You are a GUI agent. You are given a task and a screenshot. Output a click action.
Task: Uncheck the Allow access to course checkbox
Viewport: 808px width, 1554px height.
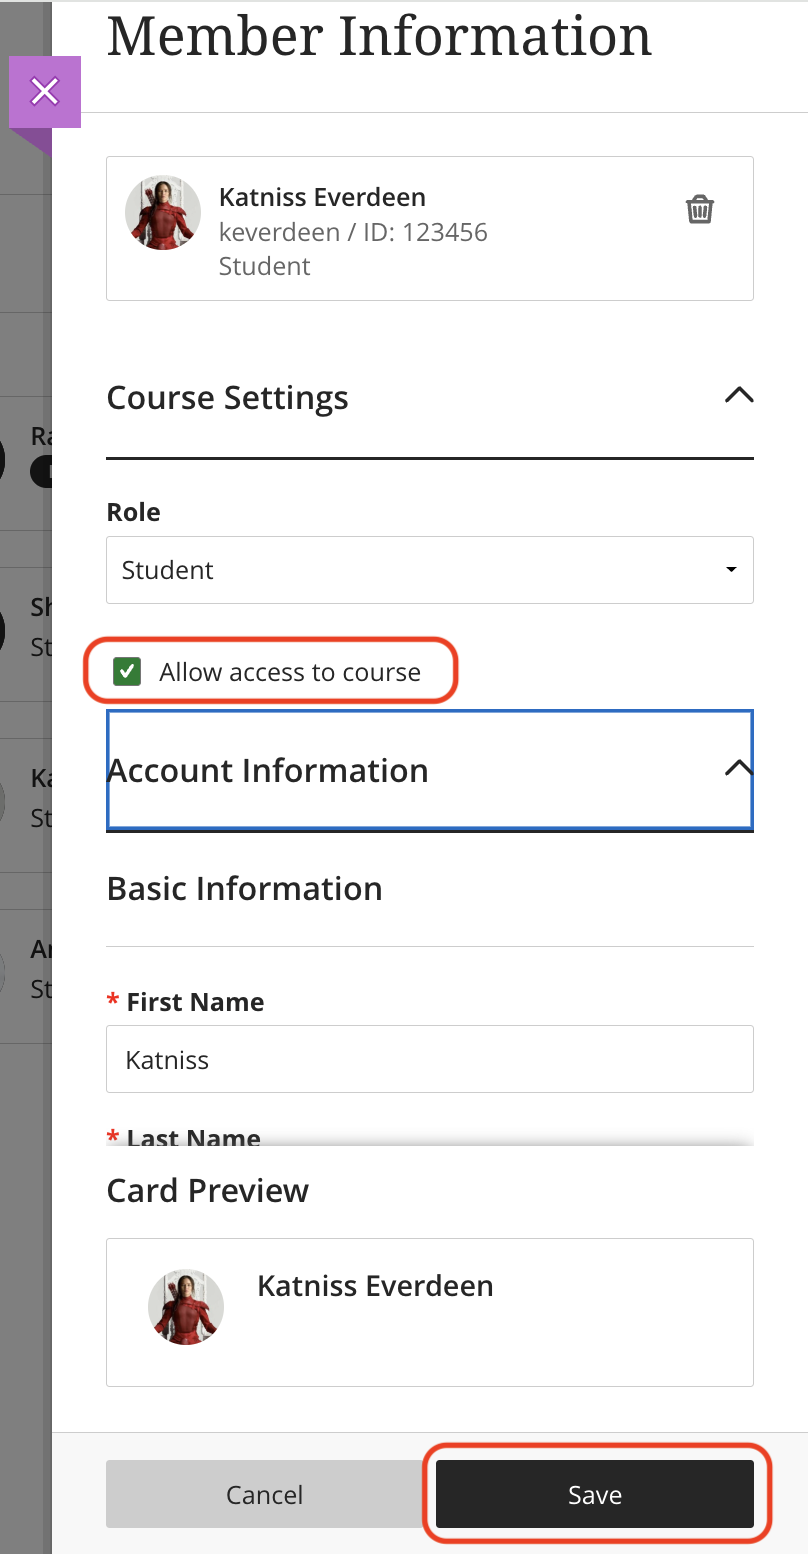[x=127, y=672]
